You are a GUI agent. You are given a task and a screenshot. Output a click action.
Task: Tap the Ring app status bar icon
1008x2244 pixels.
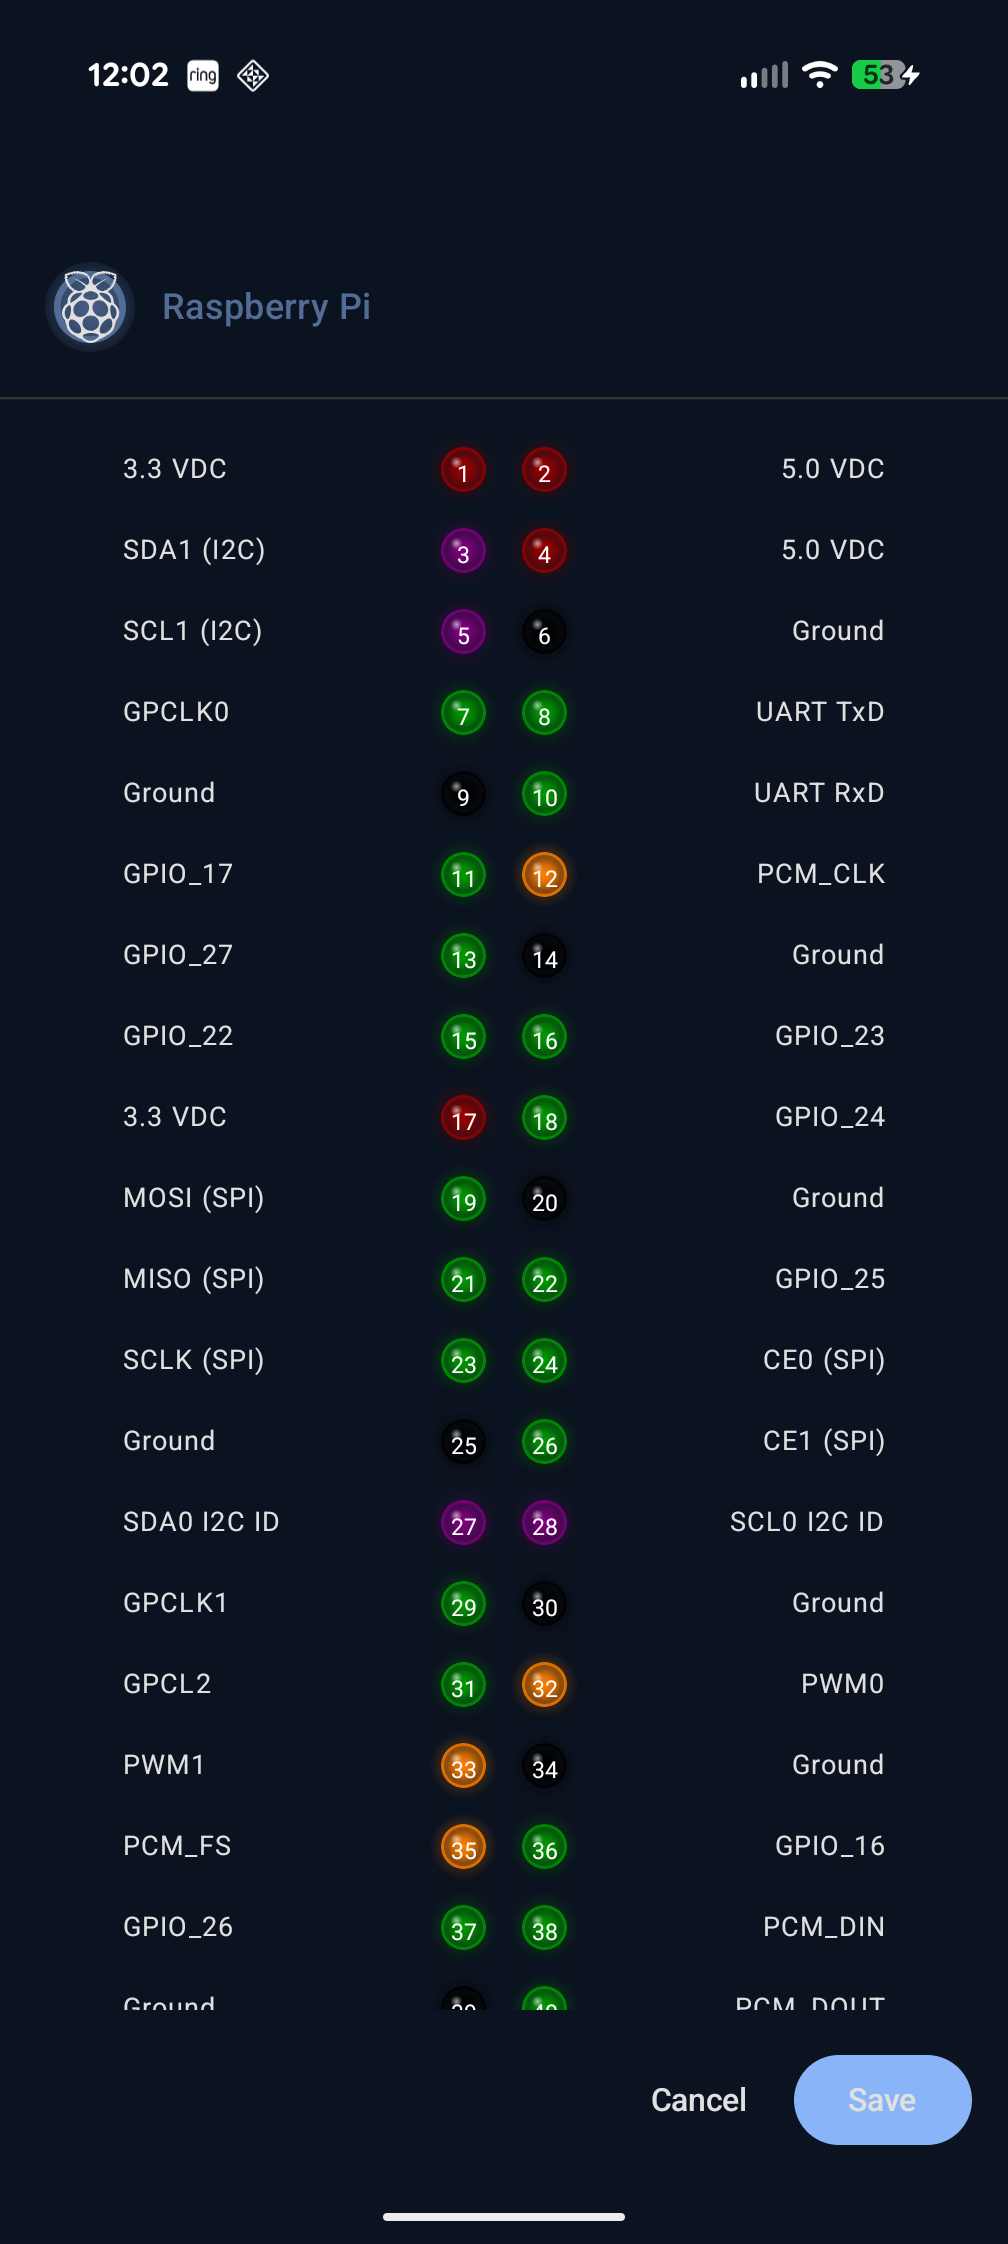tap(203, 75)
